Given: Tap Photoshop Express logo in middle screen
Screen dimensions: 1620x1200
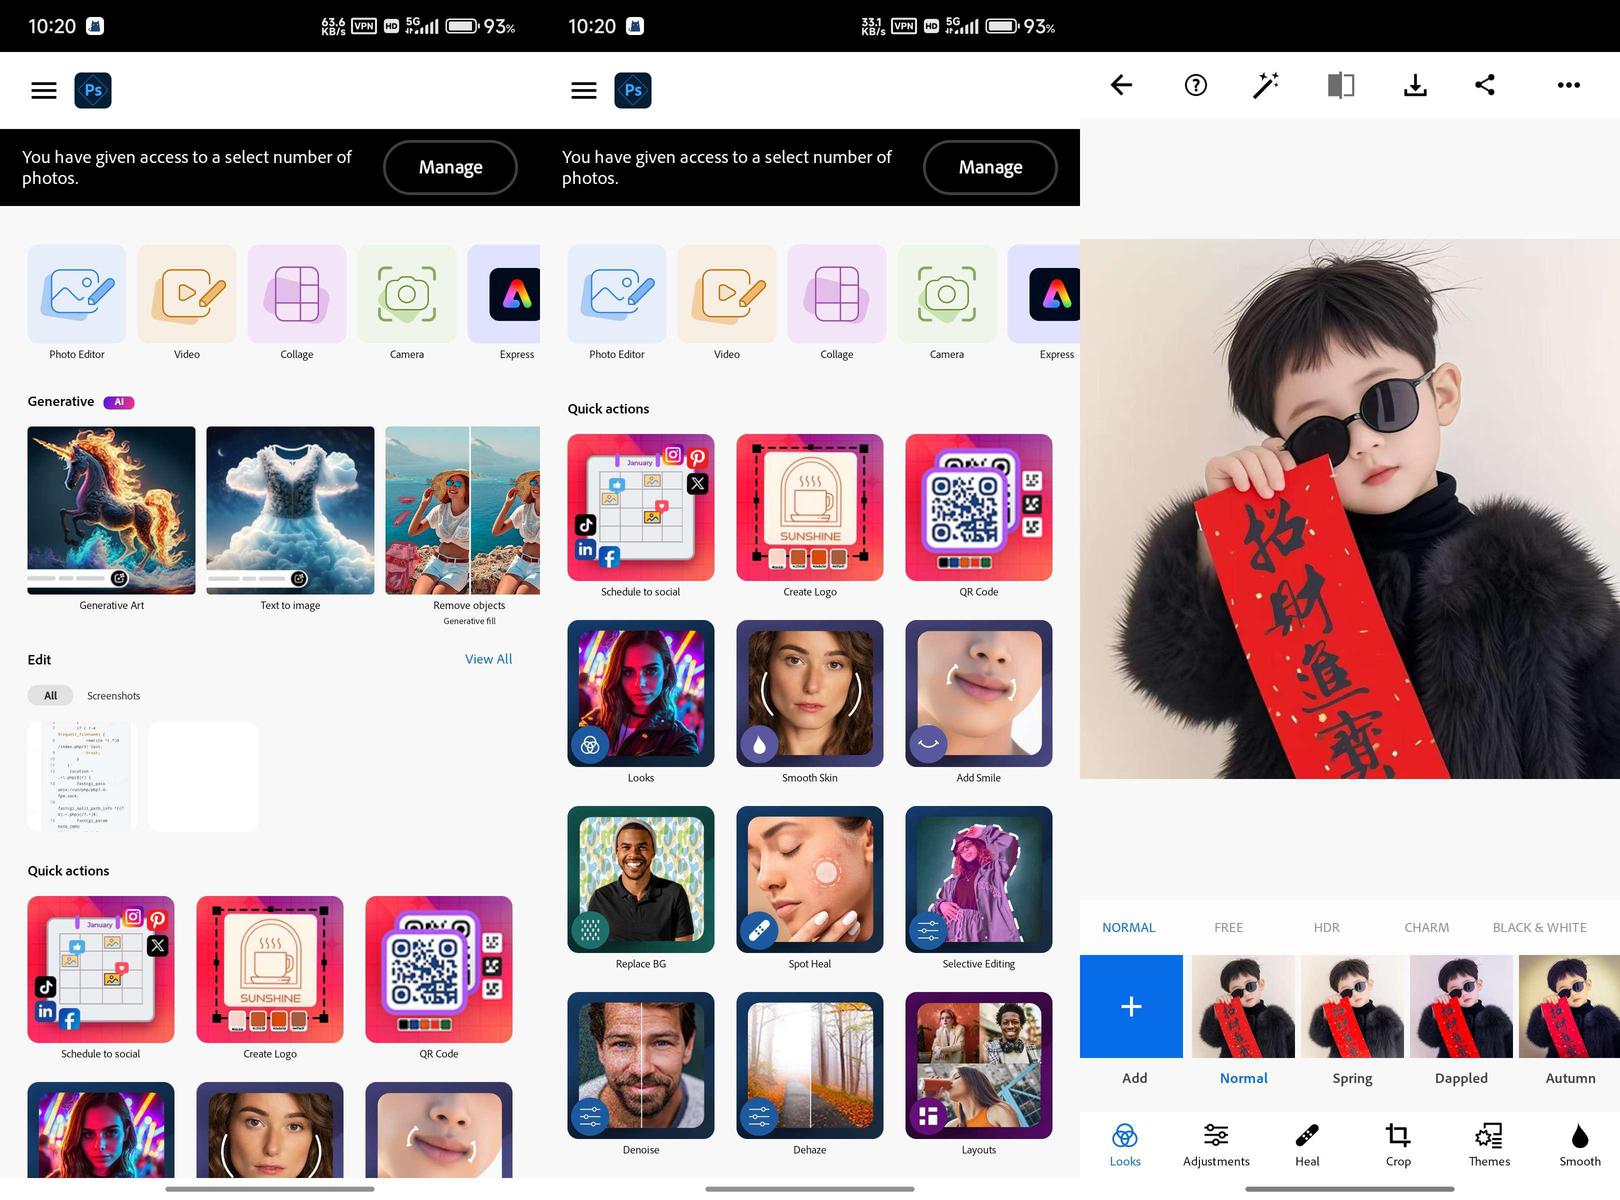Looking at the screenshot, I should (x=633, y=90).
